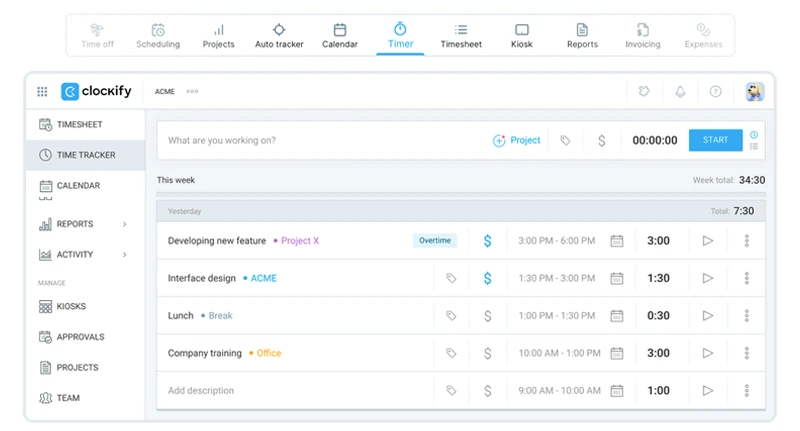Continue timer for Interface design
800x431 pixels.
click(x=708, y=278)
